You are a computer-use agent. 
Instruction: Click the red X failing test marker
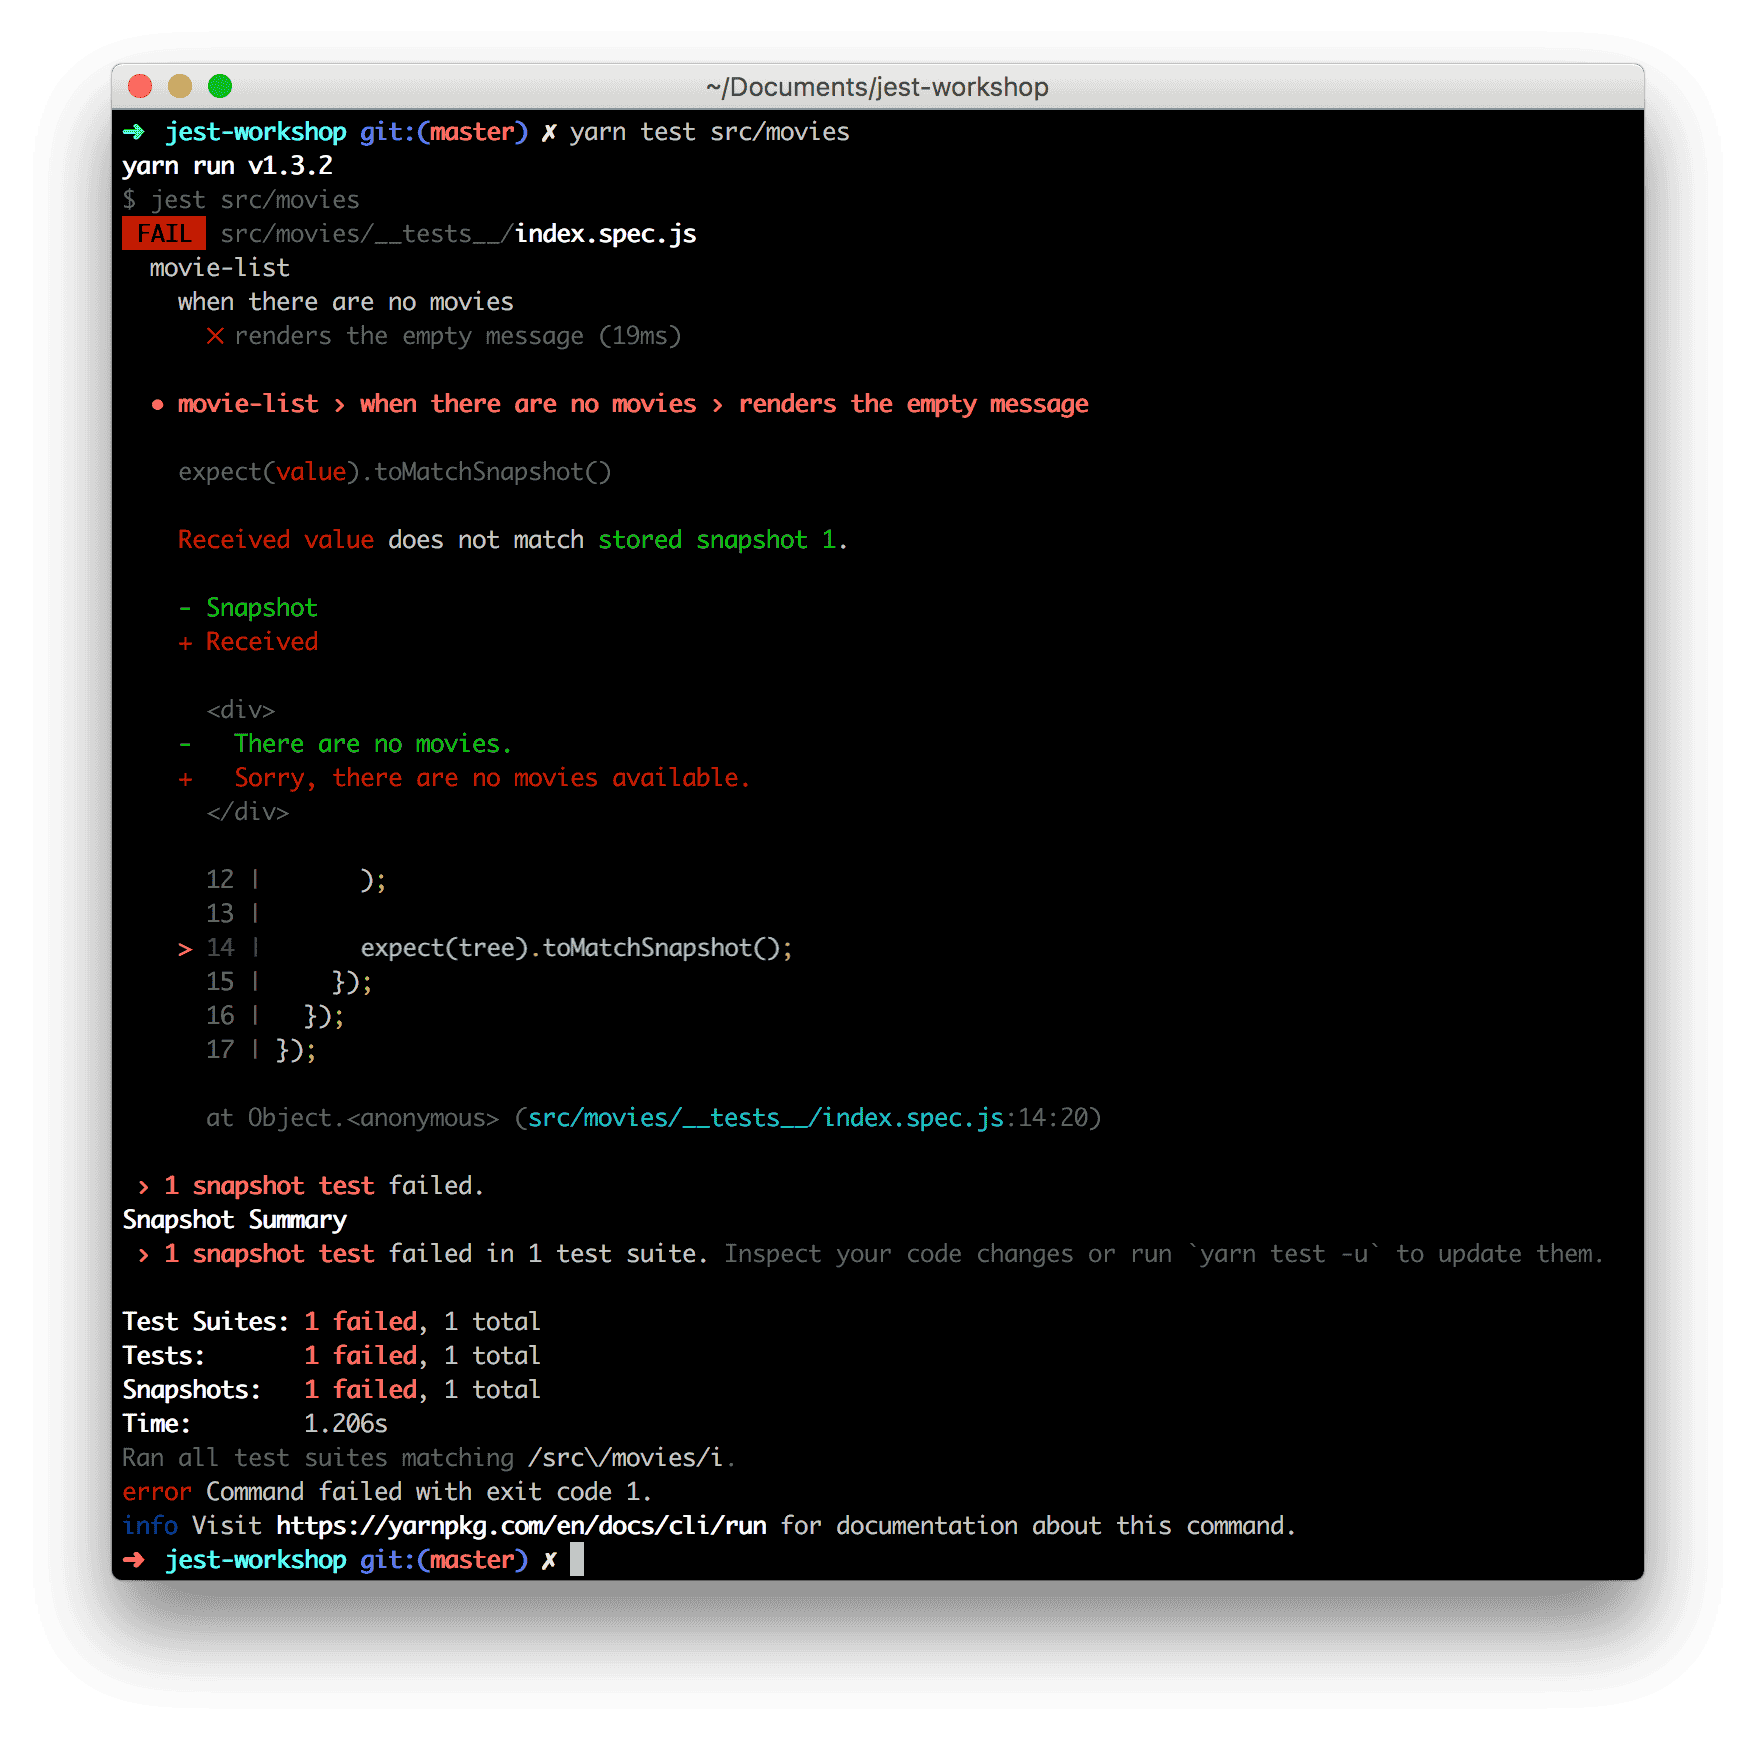tap(215, 336)
